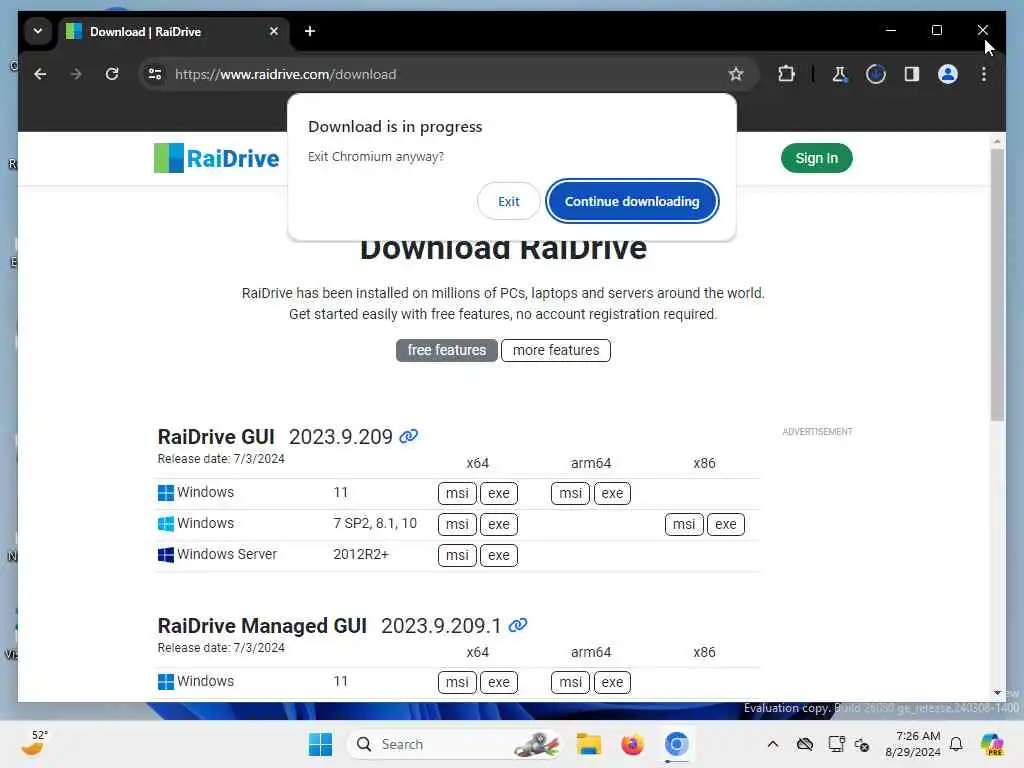Open the Extensions puzzle icon

click(786, 74)
